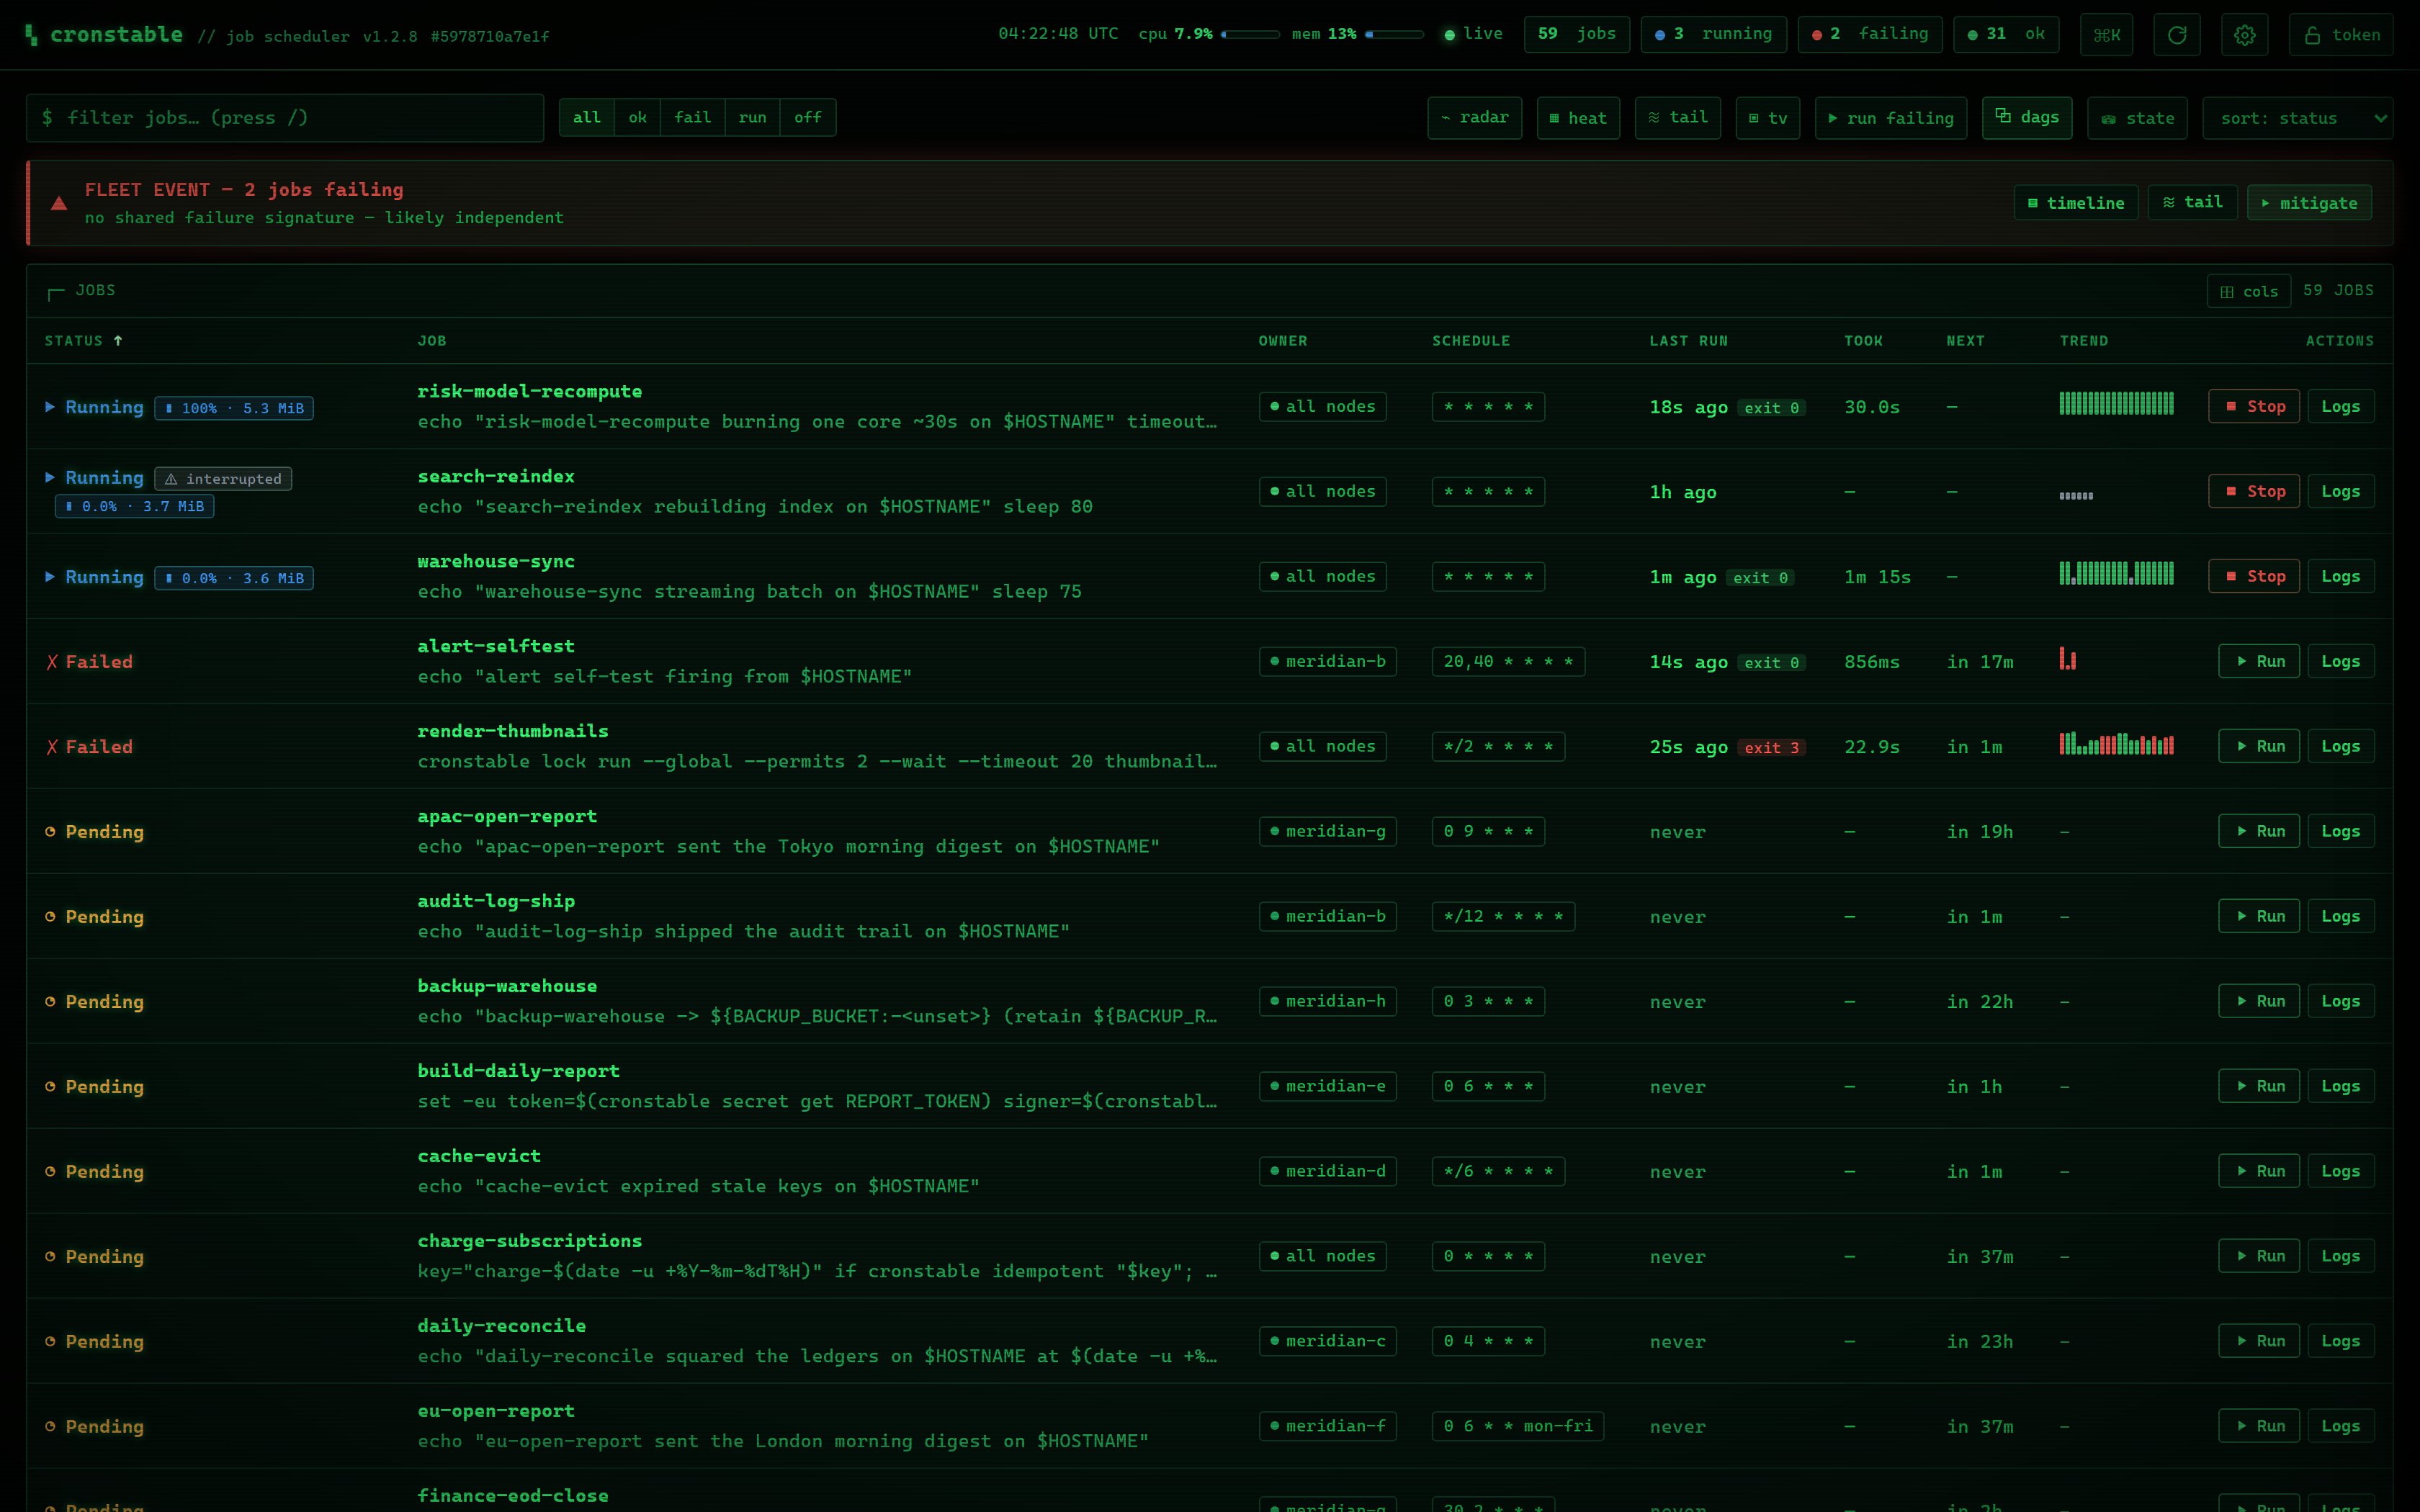This screenshot has height=1512, width=2420.
Task: Open Logs for render-thumbnails
Action: pyautogui.click(x=2340, y=747)
